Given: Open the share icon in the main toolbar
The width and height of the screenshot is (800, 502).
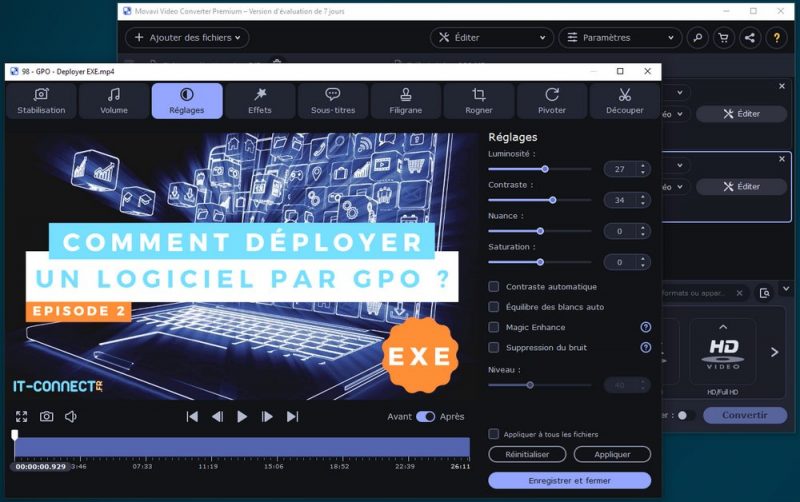Looking at the screenshot, I should 749,38.
